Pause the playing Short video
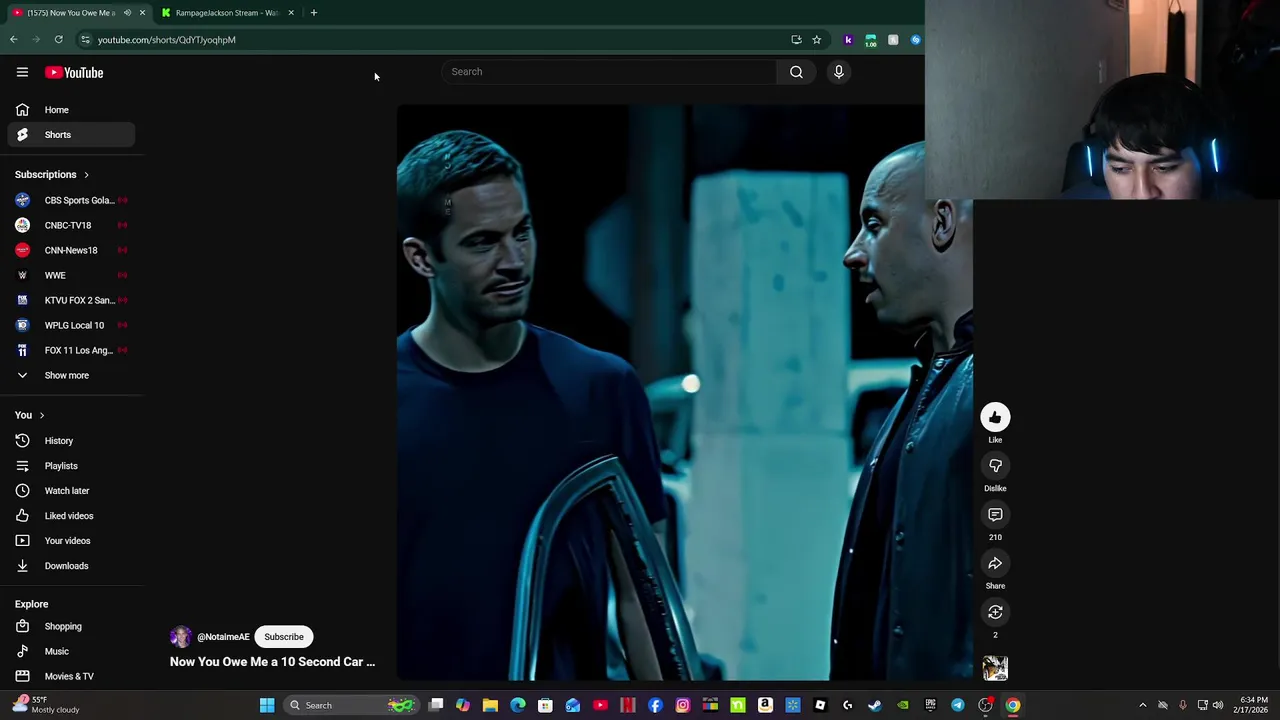This screenshot has width=1280, height=720. pyautogui.click(x=685, y=392)
